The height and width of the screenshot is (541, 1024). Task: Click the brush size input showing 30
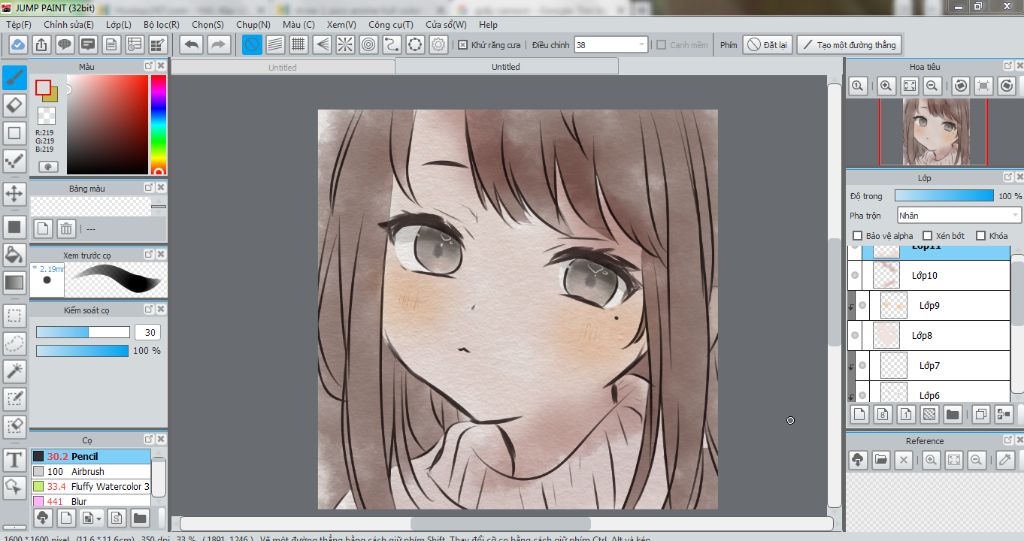tap(148, 333)
